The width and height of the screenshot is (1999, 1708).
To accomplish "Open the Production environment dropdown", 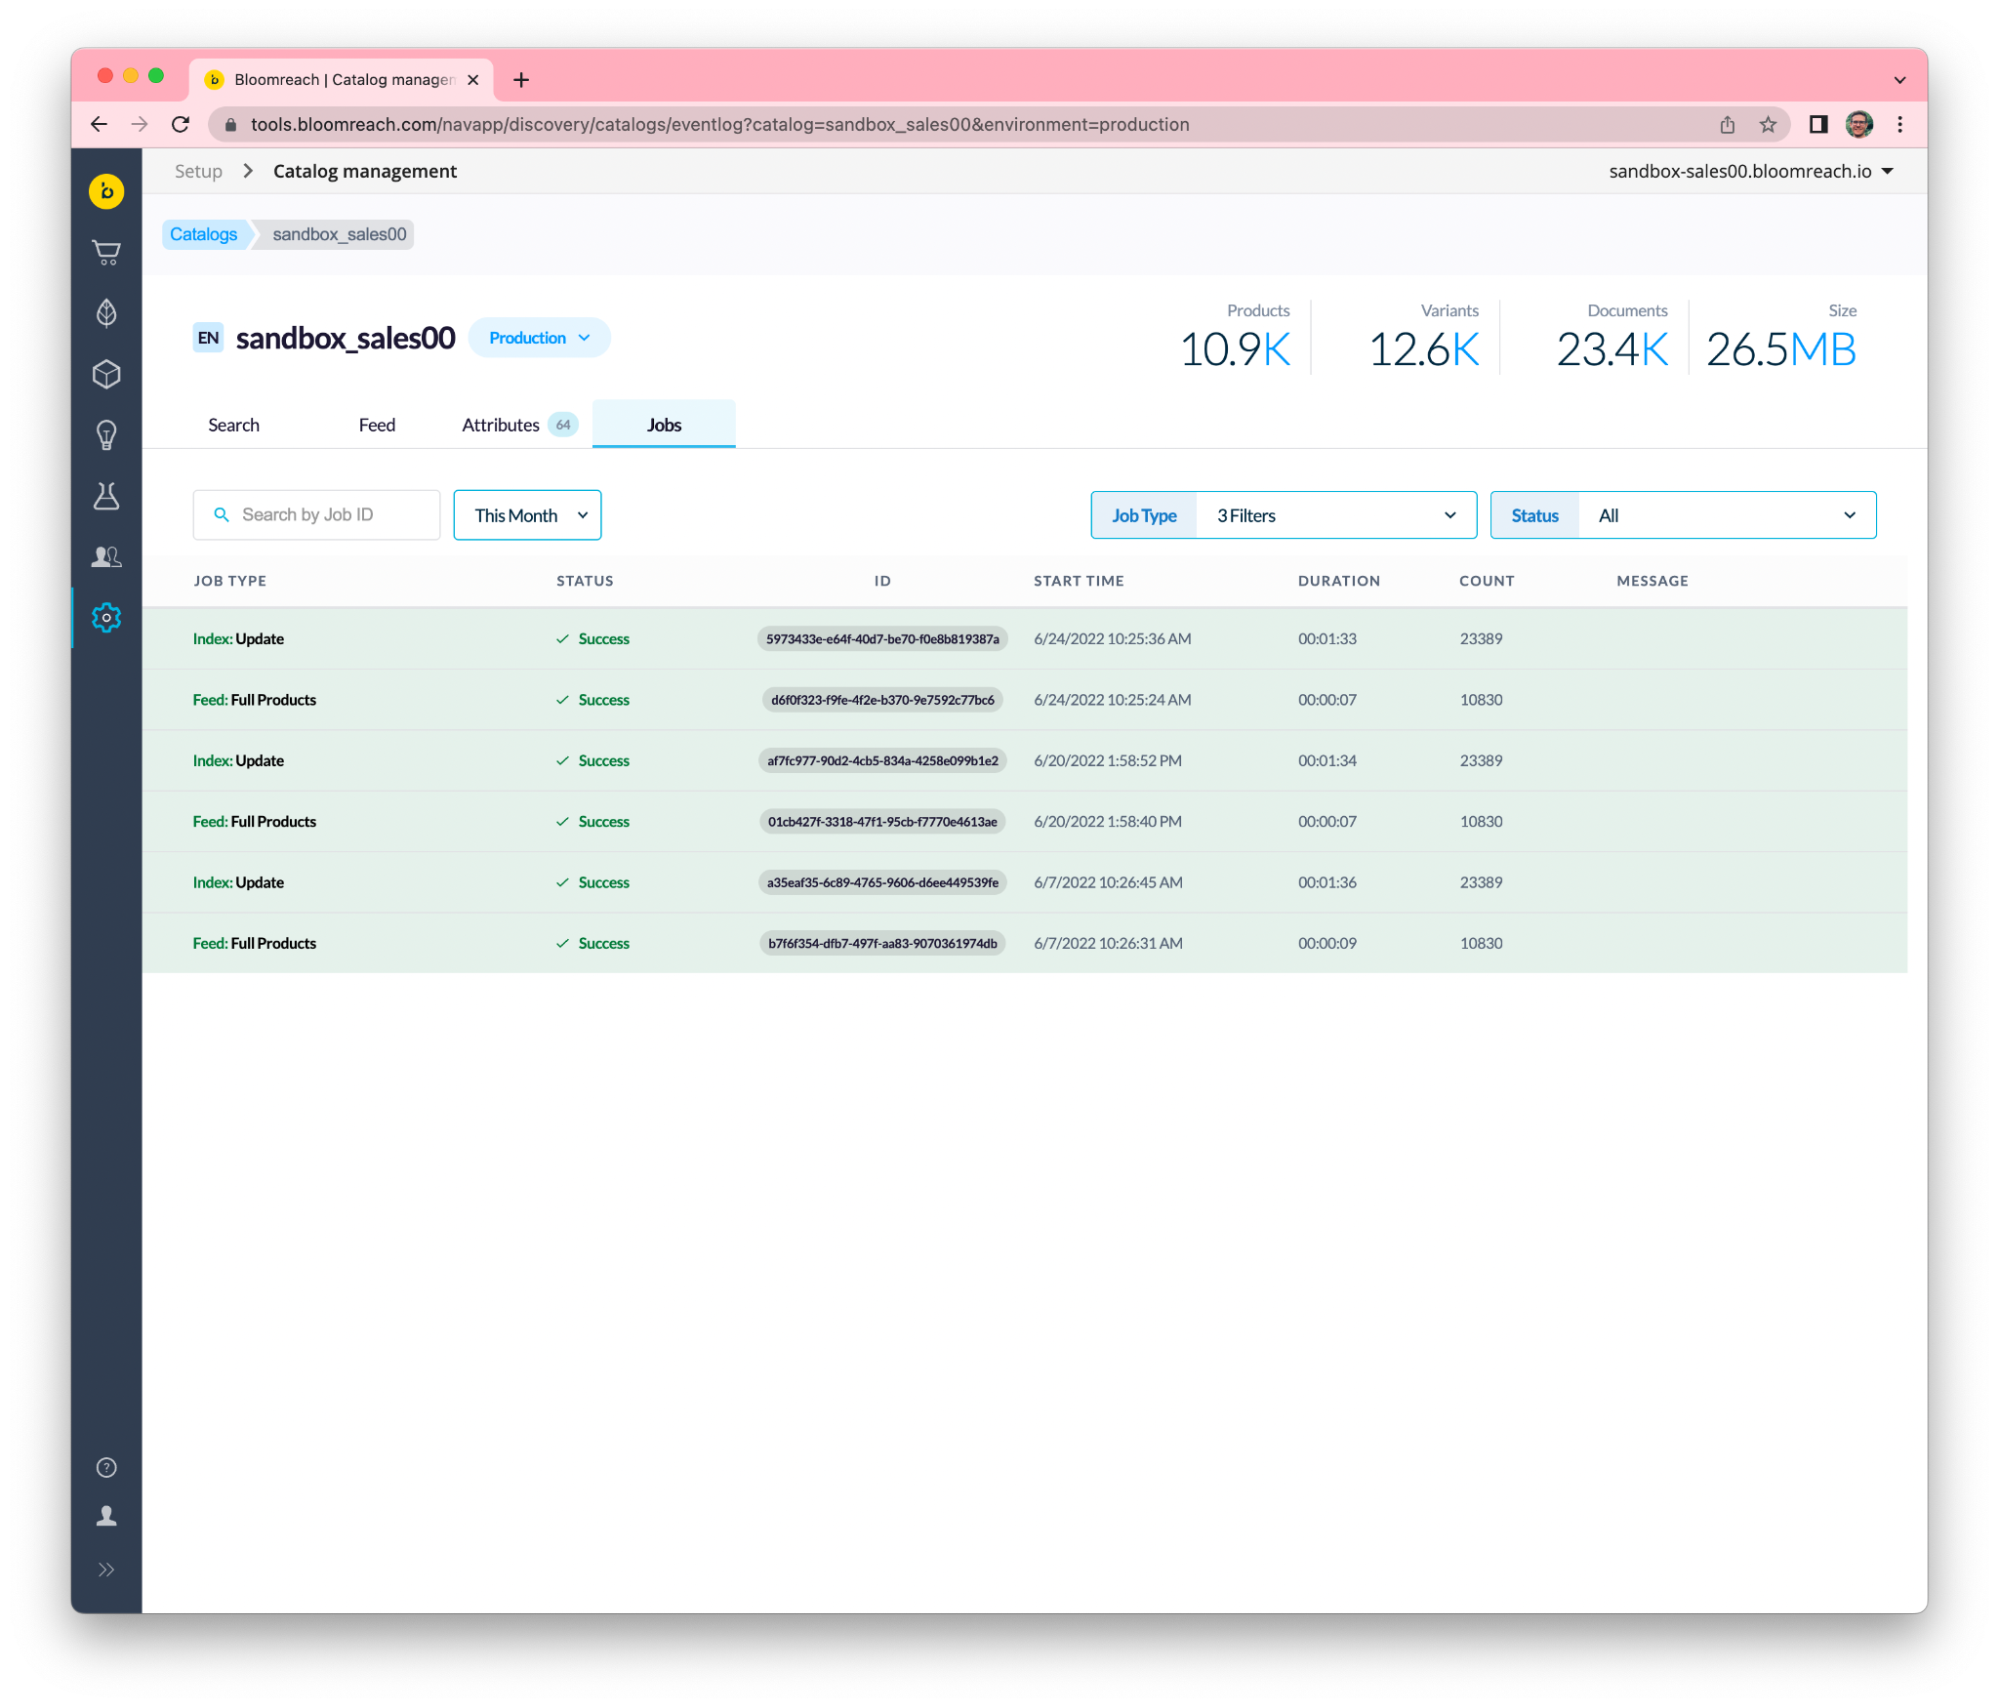I will point(539,338).
